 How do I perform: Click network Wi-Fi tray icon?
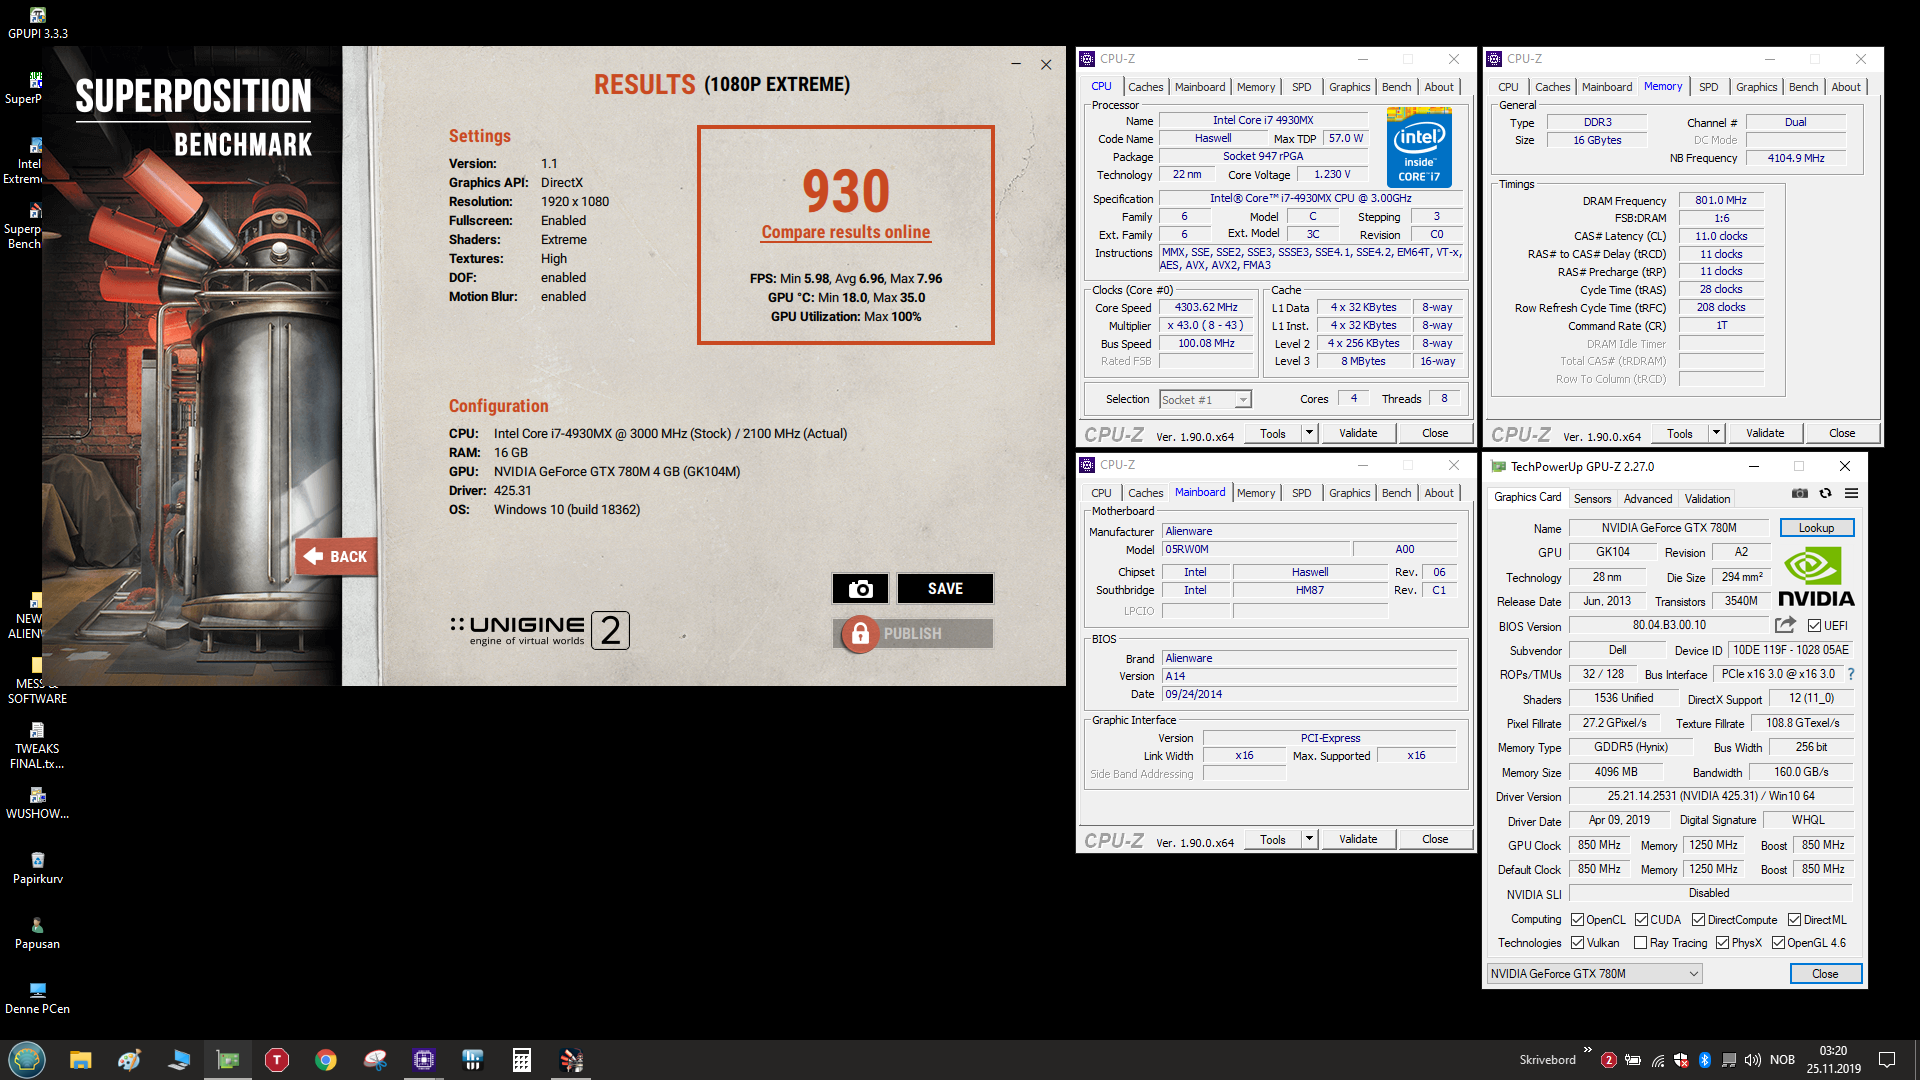pos(1657,1060)
